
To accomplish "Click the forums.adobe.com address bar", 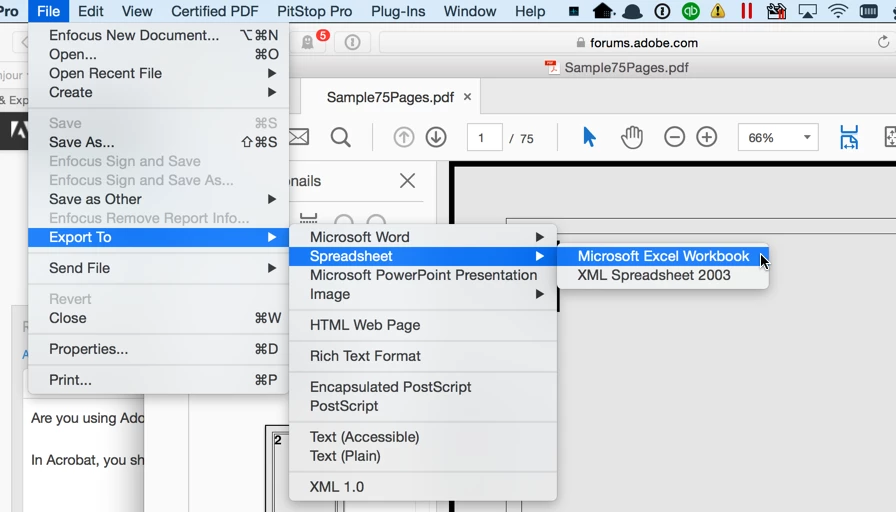I will click(x=635, y=42).
